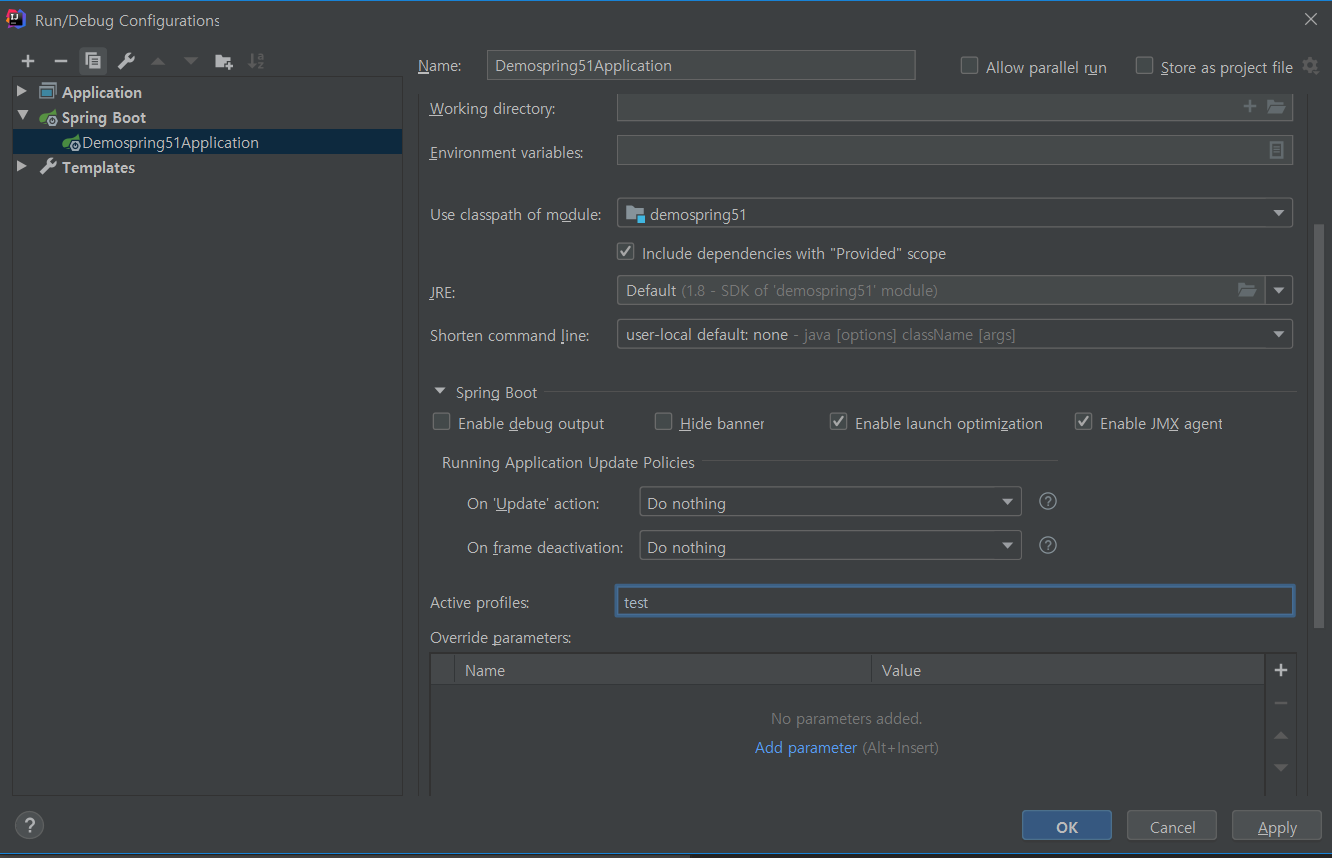Remove override parameter with the minus icon
This screenshot has width=1332, height=858.
click(x=1281, y=703)
